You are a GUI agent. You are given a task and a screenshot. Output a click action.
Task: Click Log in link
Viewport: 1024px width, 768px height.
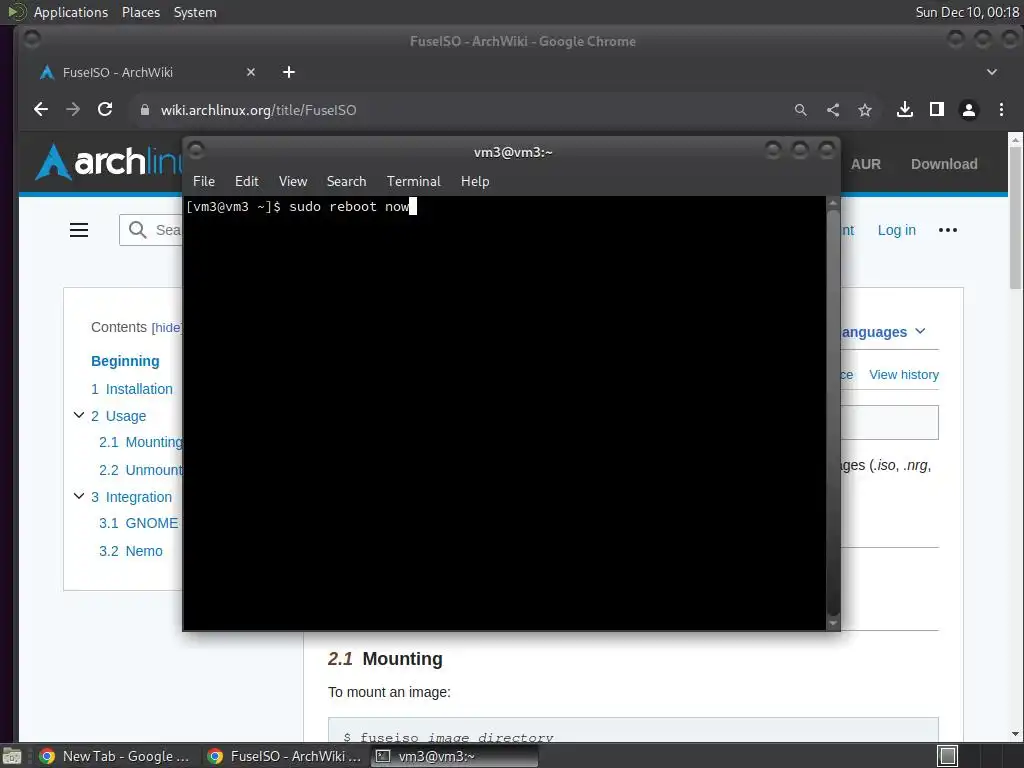coord(896,230)
